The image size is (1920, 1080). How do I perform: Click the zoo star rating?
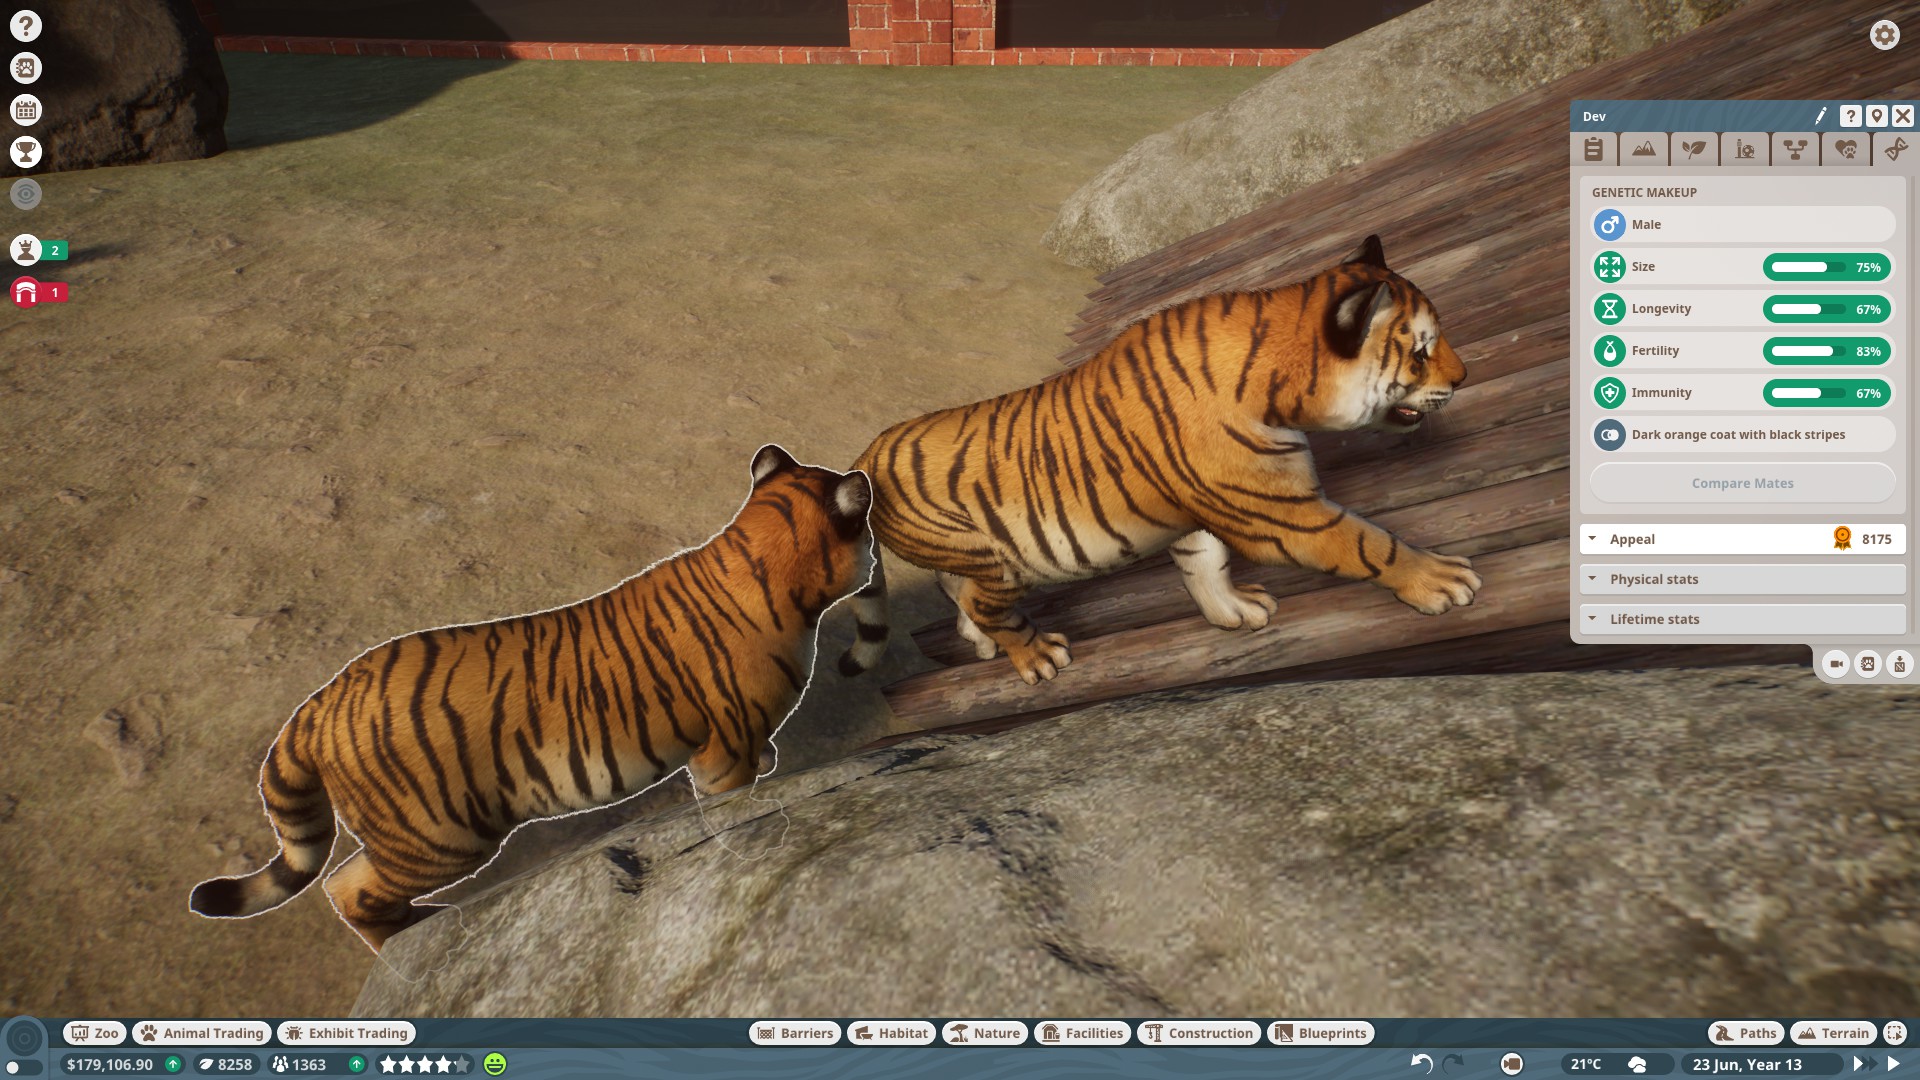pos(424,1064)
